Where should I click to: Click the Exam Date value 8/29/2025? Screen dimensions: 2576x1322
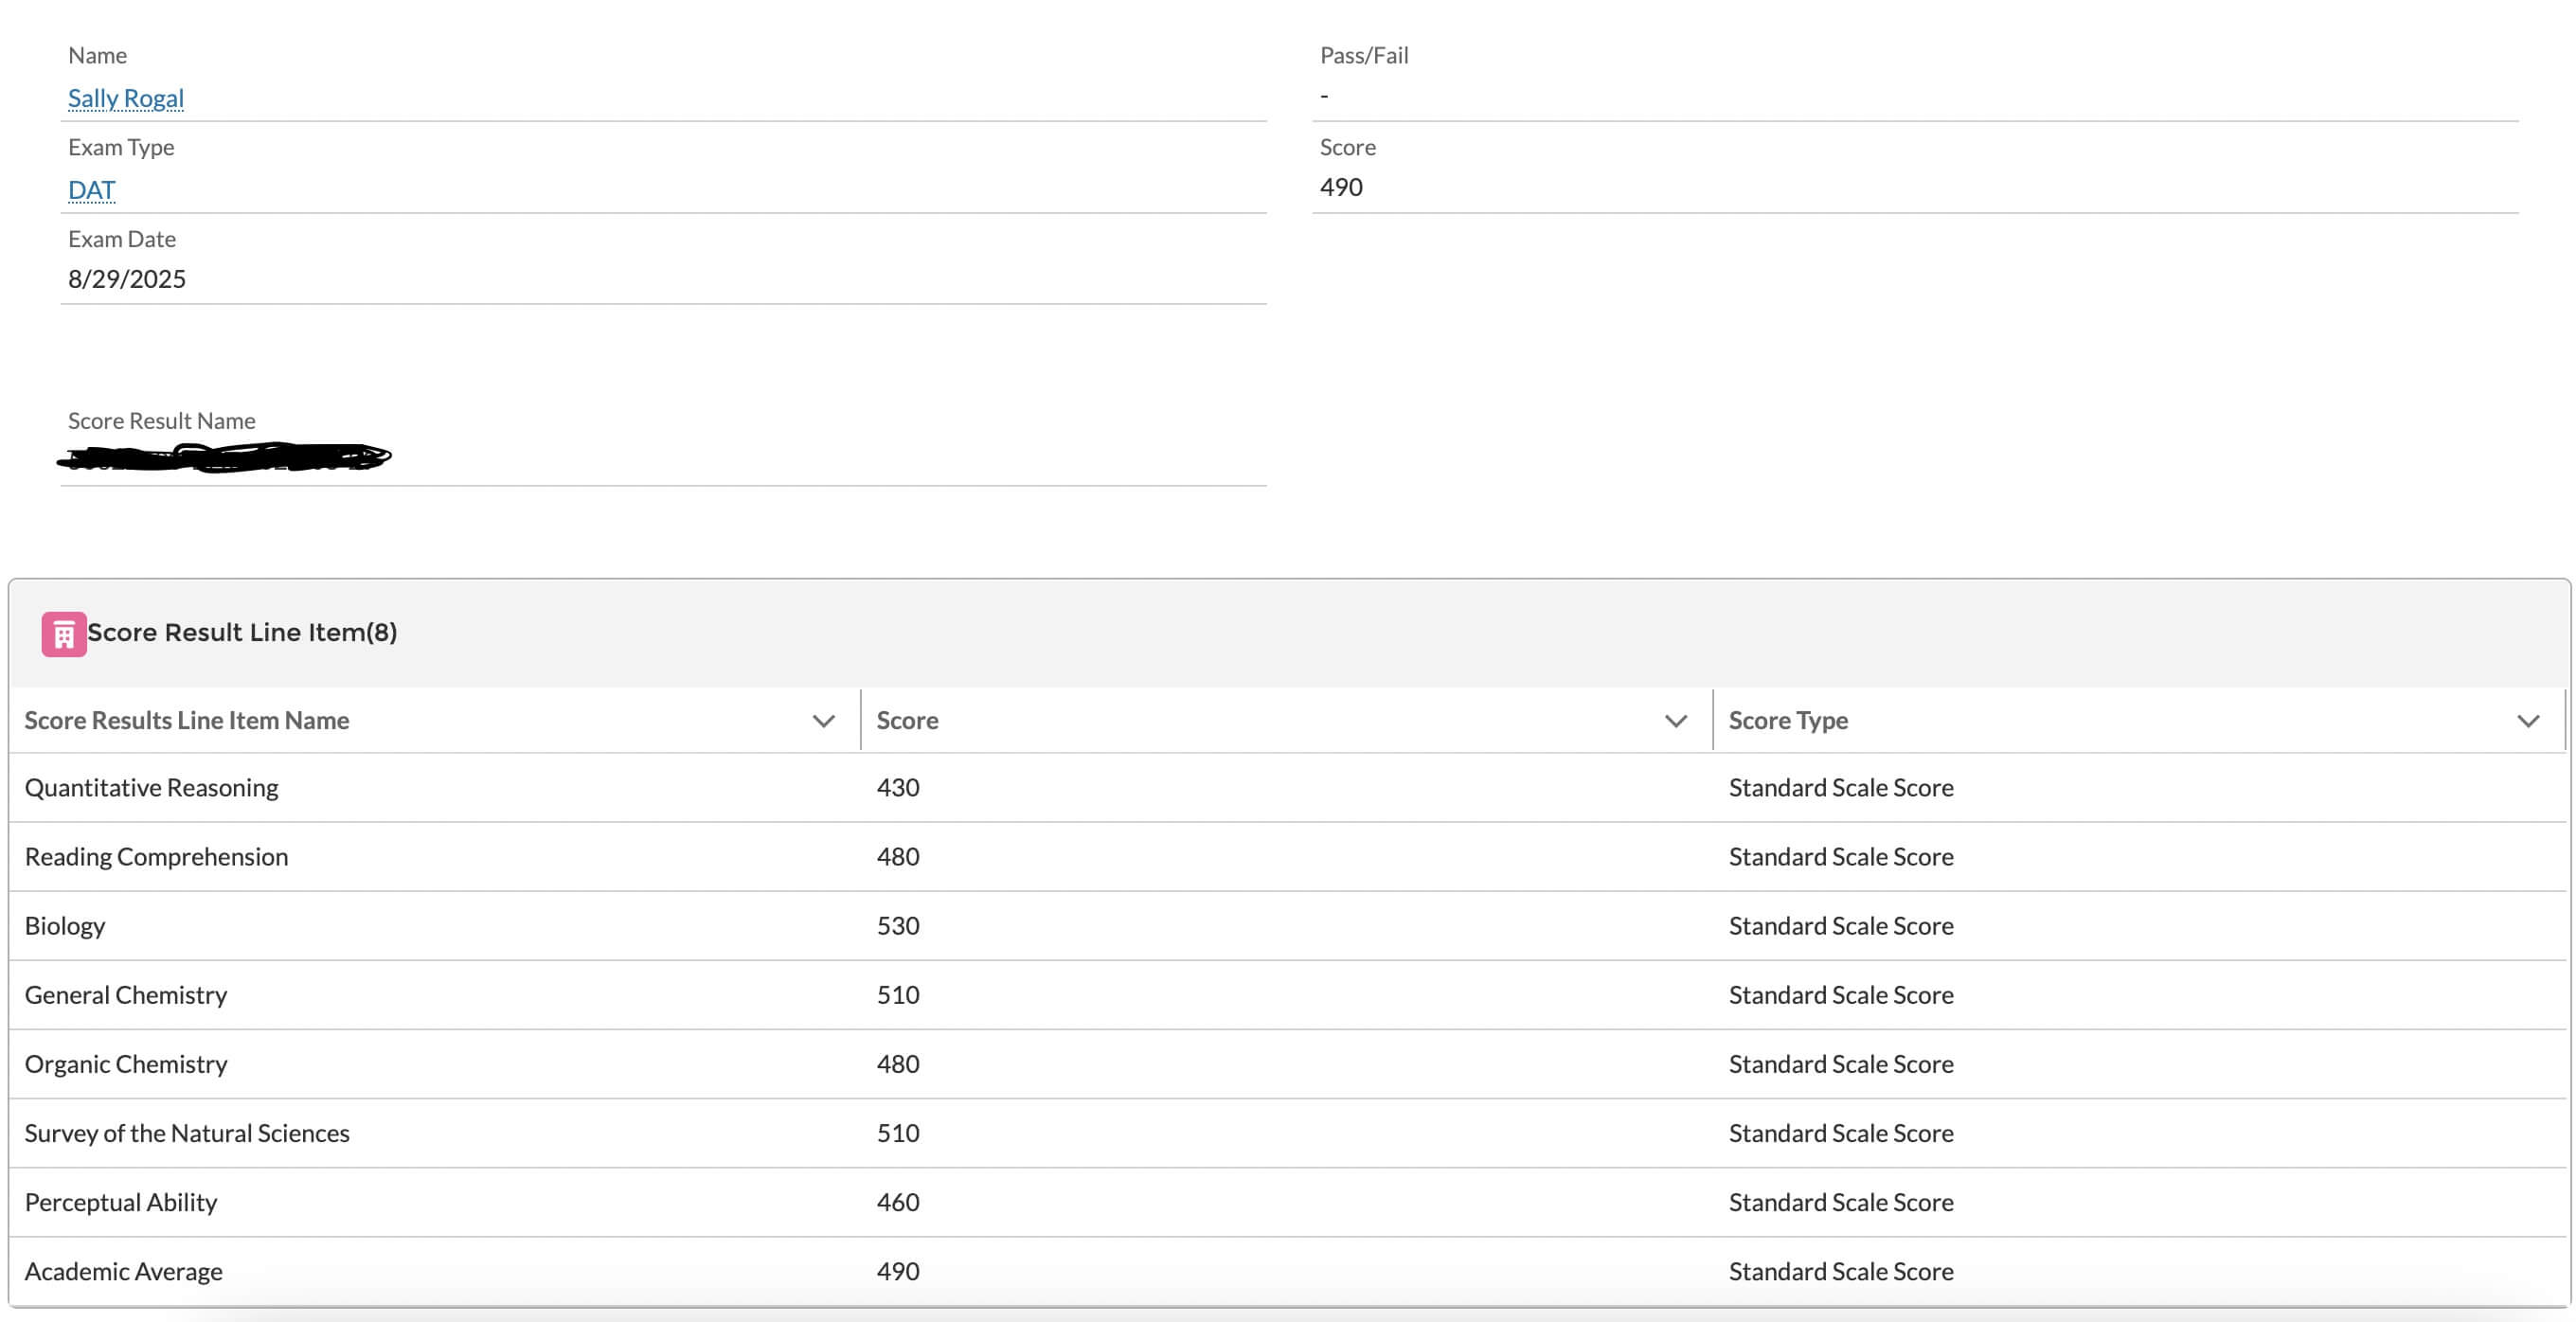click(x=127, y=279)
